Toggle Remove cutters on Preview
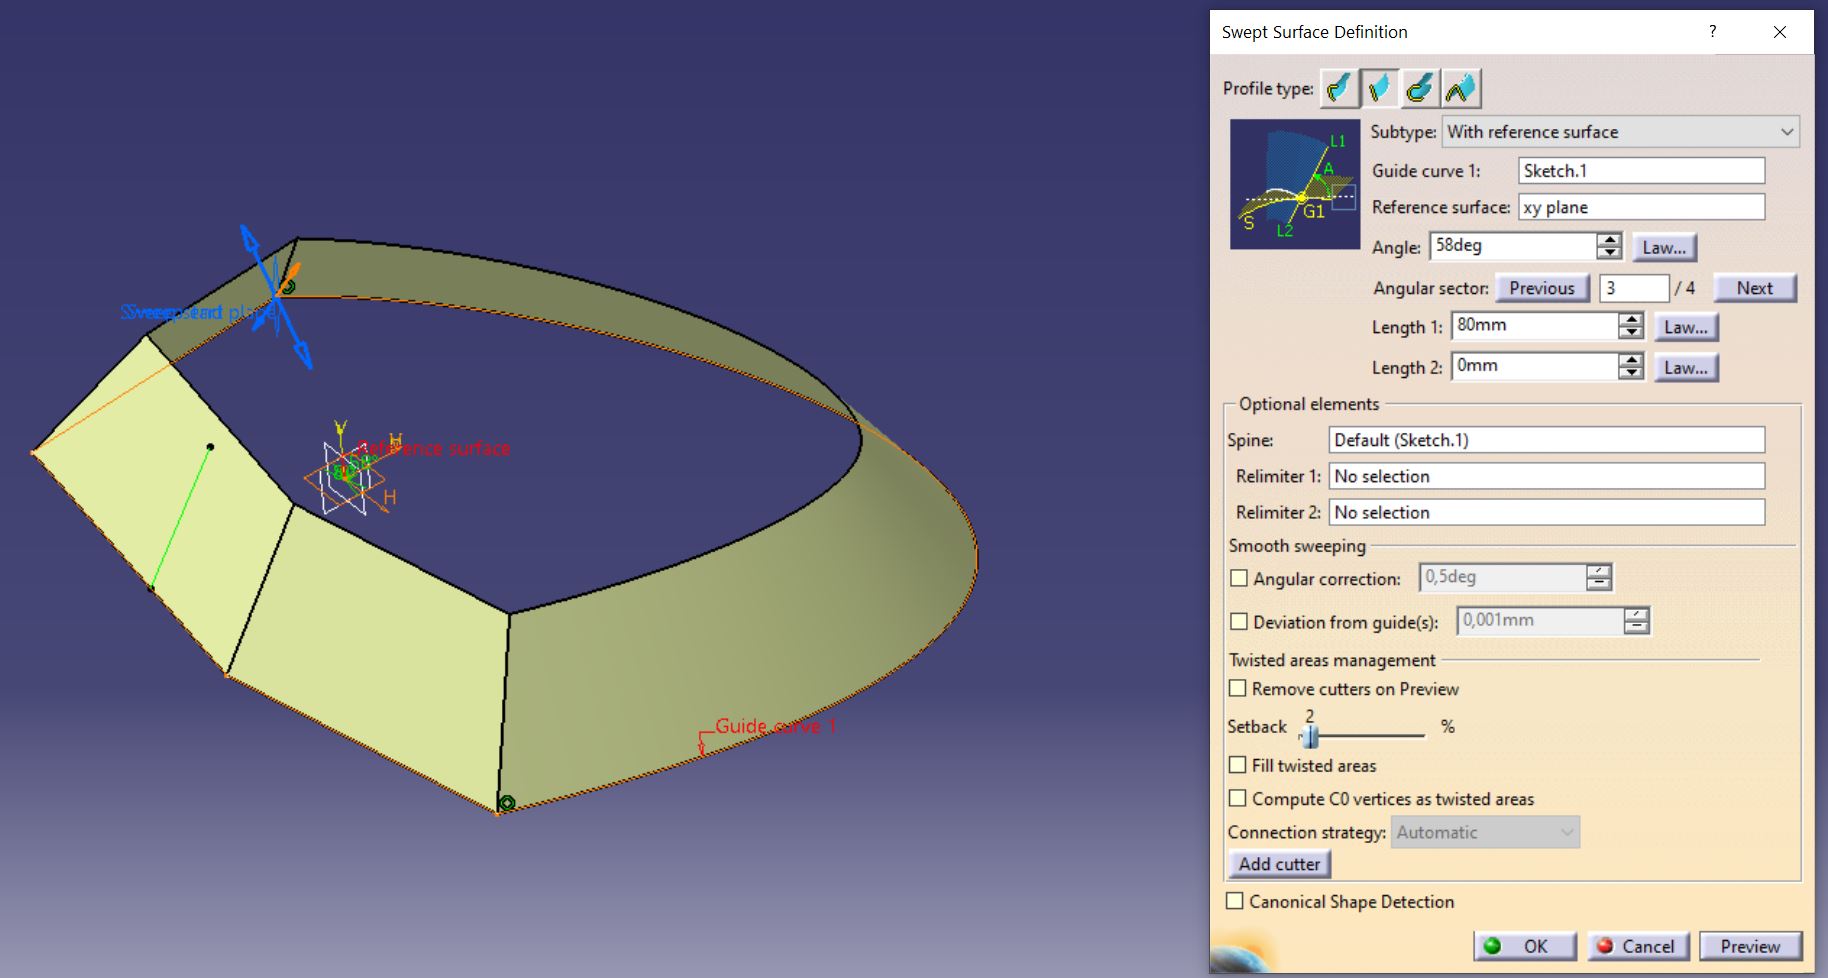1828x978 pixels. coord(1238,688)
